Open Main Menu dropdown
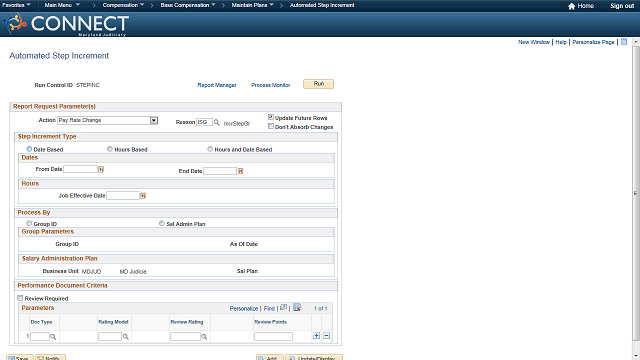This screenshot has width=640, height=360. [62, 5]
